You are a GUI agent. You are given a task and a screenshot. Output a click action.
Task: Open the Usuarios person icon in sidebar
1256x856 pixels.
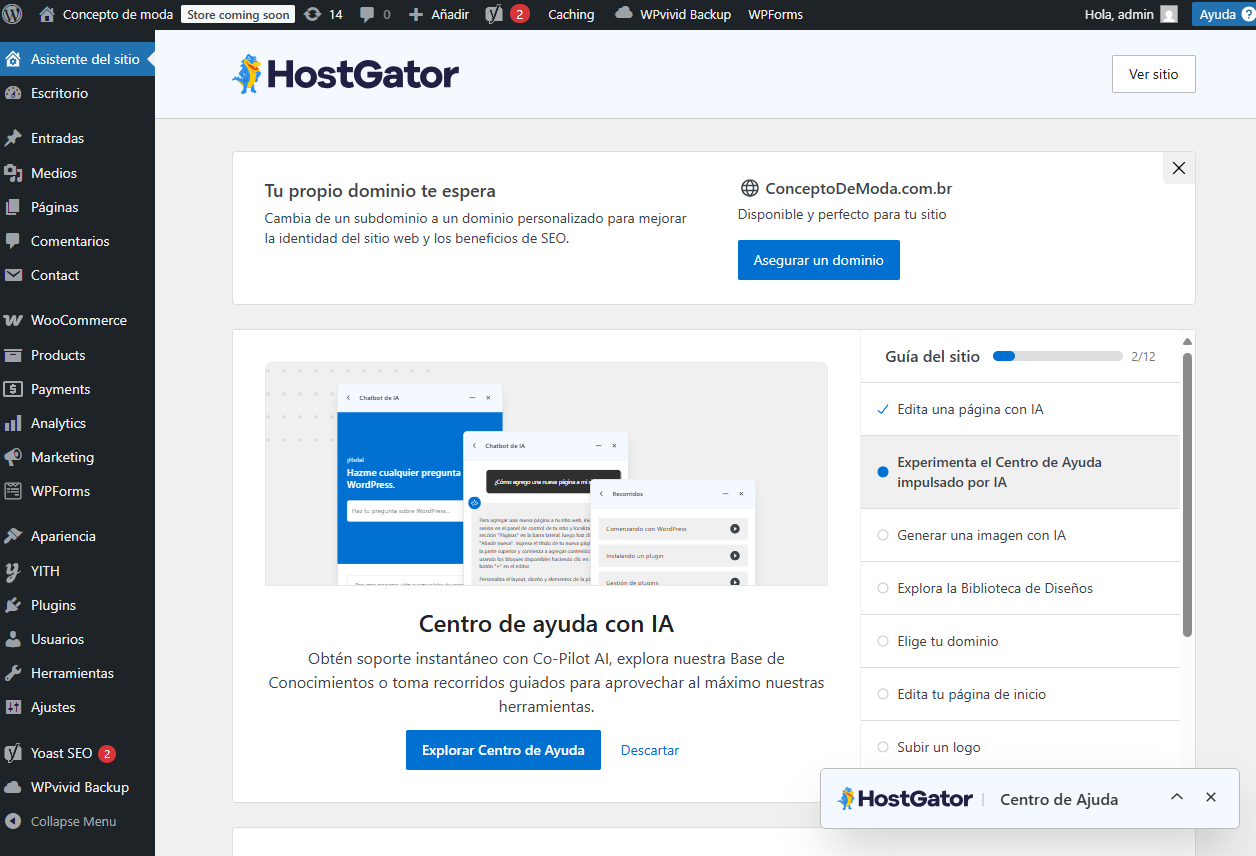point(13,639)
